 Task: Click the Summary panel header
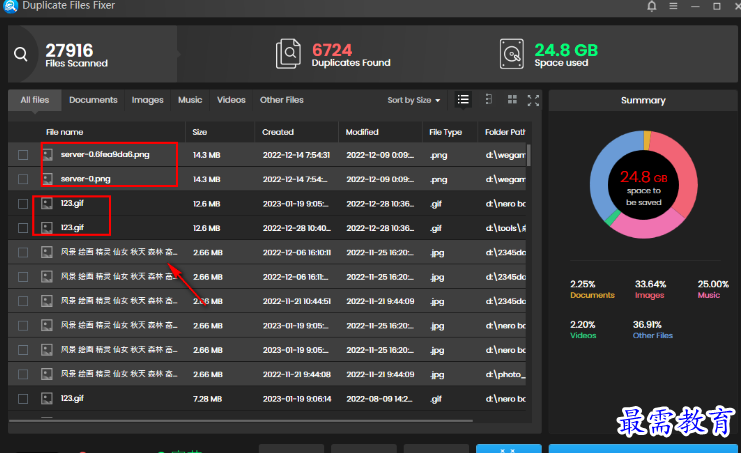[643, 100]
